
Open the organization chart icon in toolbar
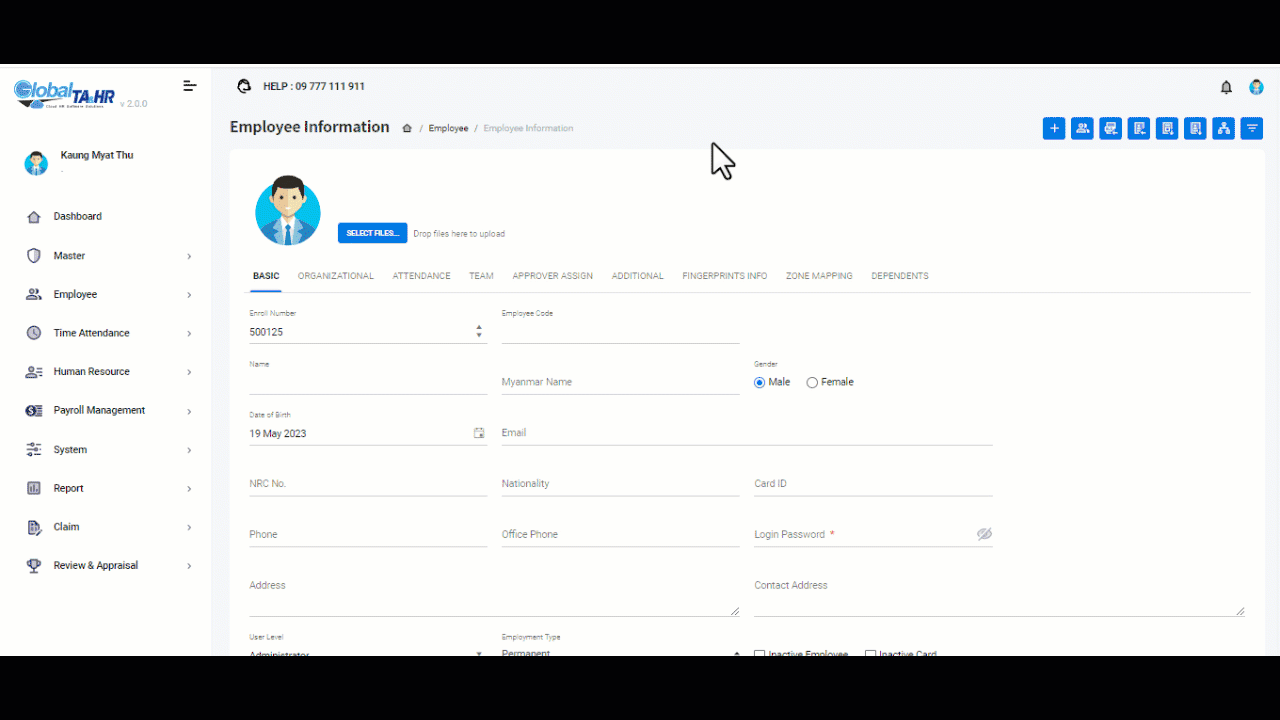click(x=1223, y=128)
